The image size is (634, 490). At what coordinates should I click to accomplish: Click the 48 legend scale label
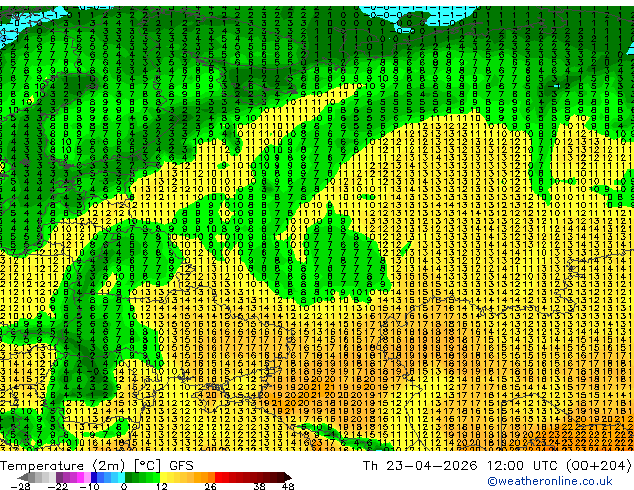click(x=288, y=486)
